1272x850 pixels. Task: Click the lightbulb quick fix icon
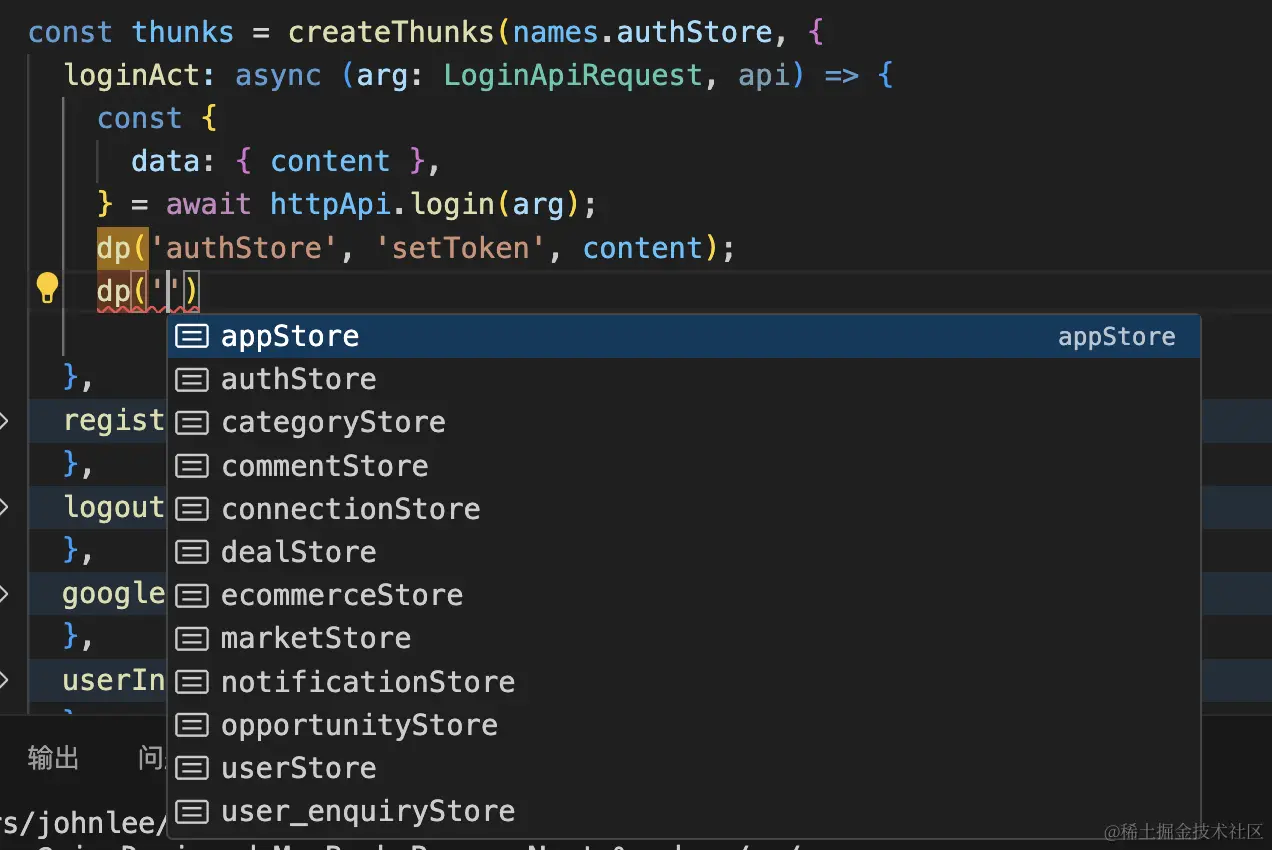tap(46, 289)
